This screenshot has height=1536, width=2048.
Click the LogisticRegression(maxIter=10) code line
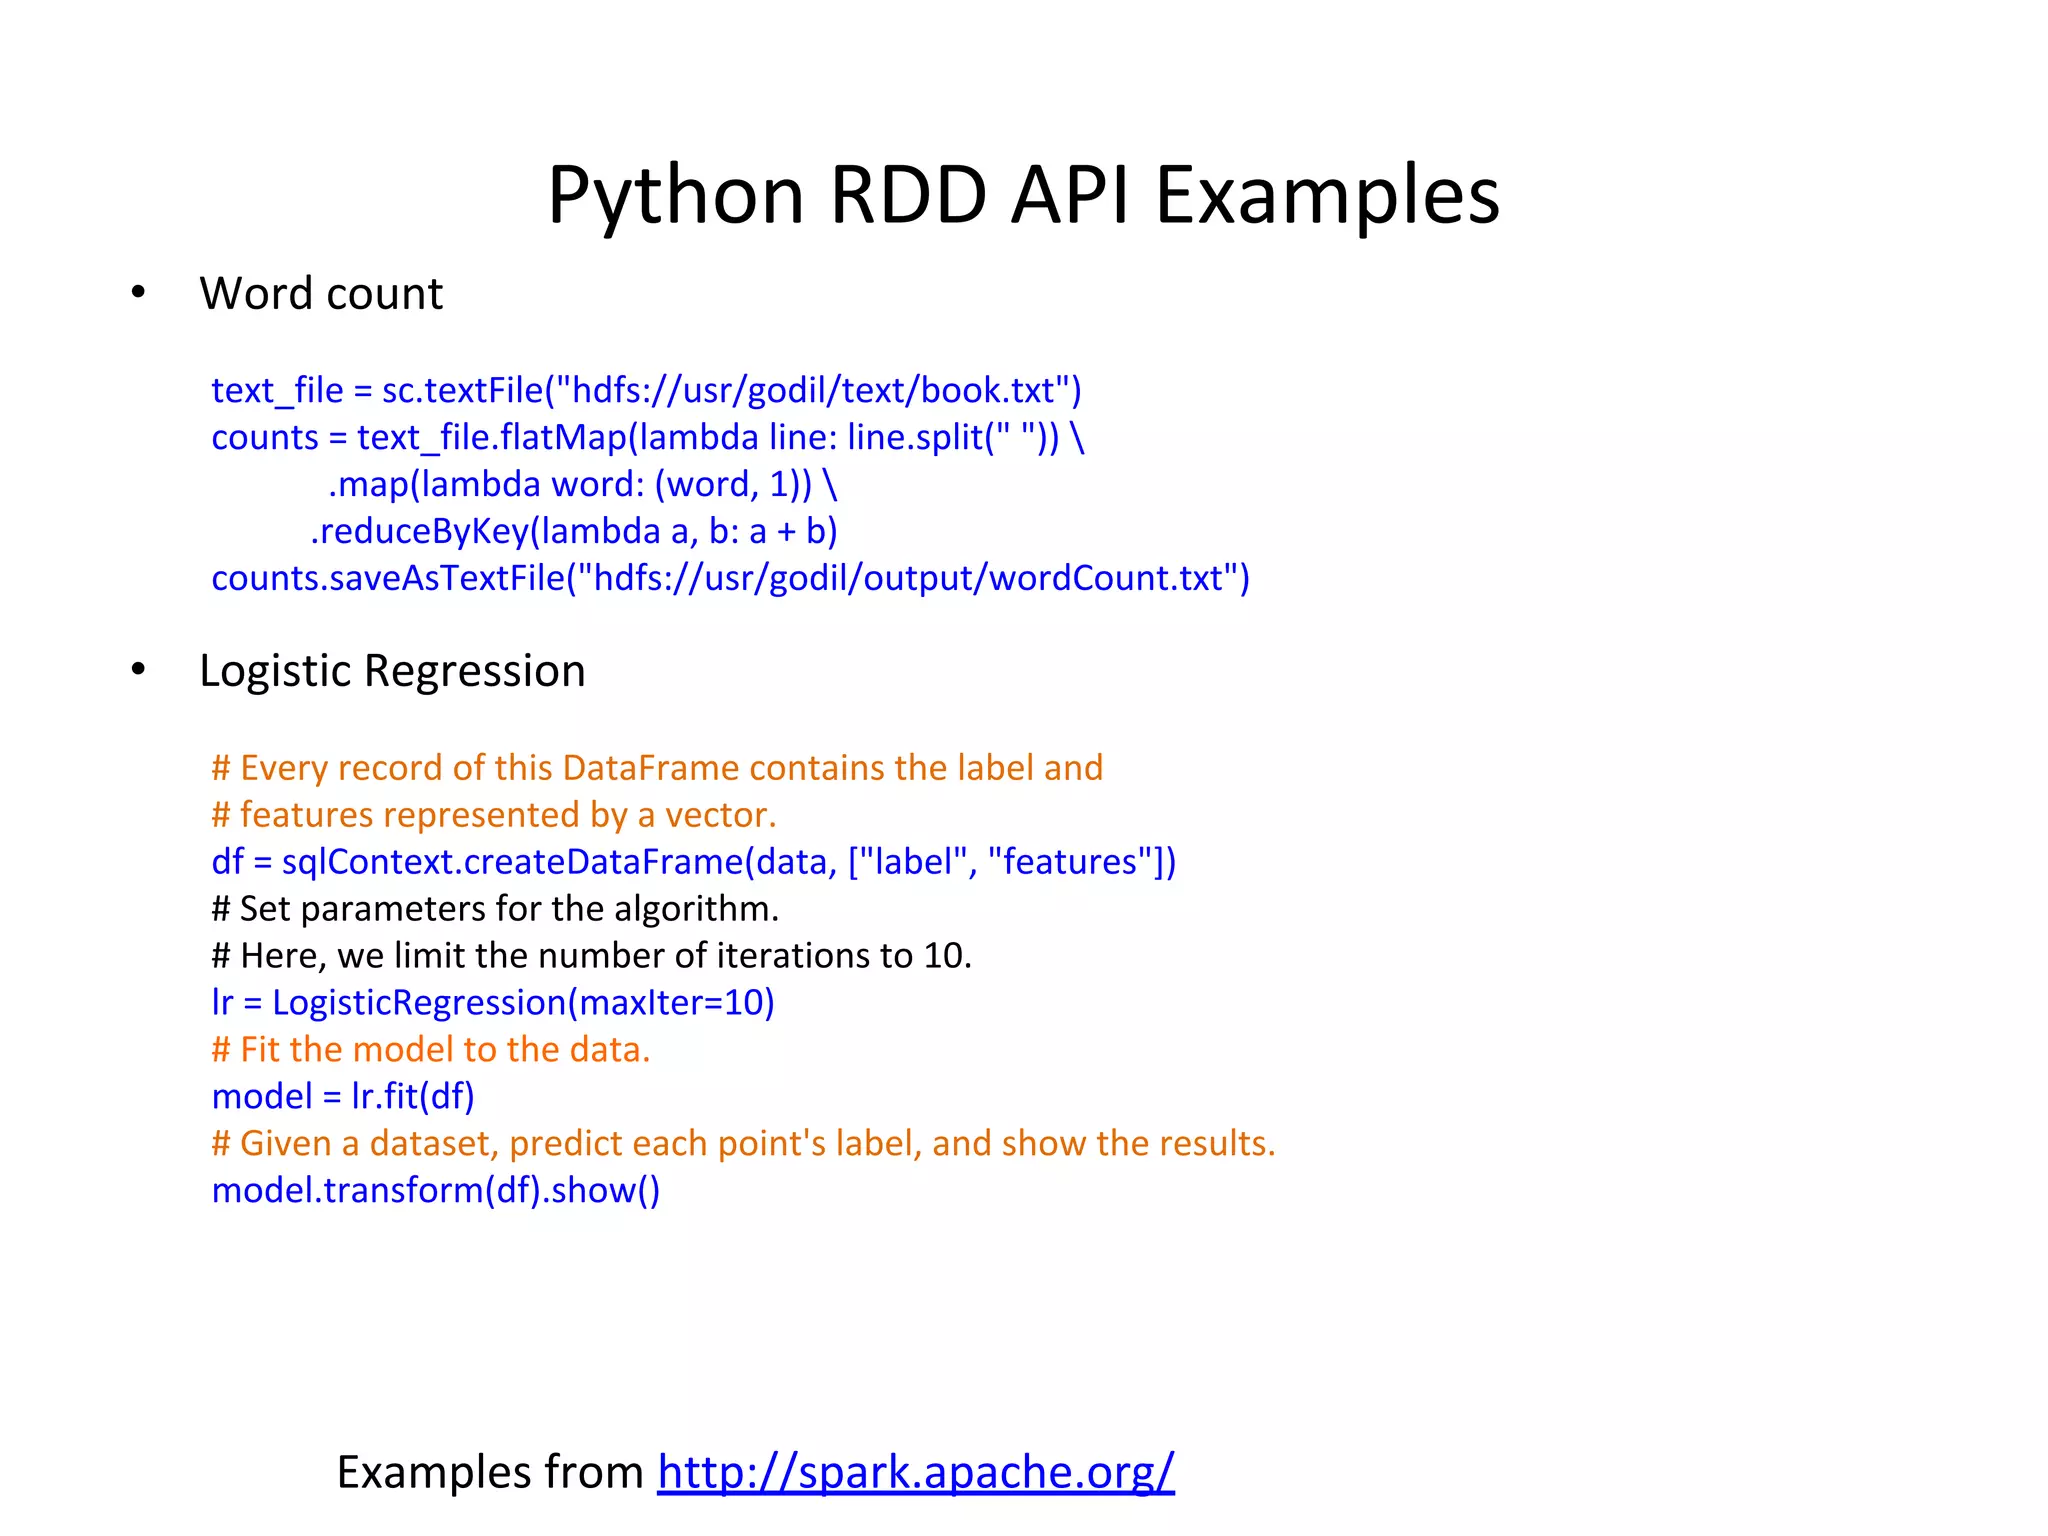(x=493, y=1003)
